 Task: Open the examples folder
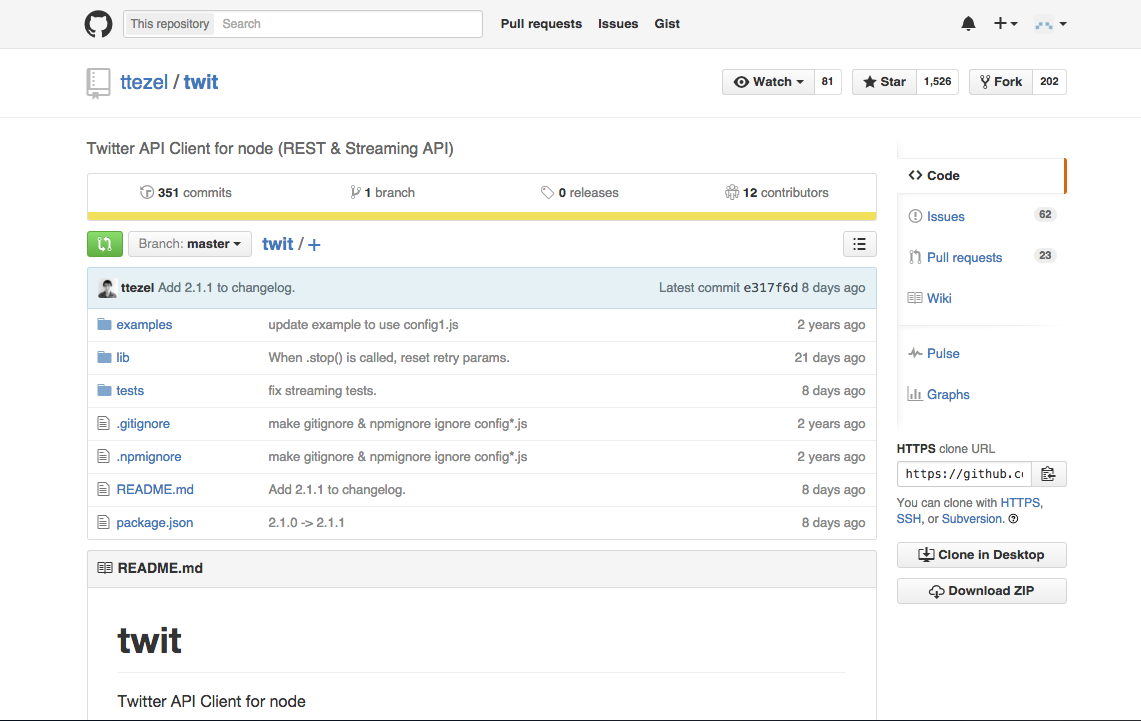tap(144, 324)
